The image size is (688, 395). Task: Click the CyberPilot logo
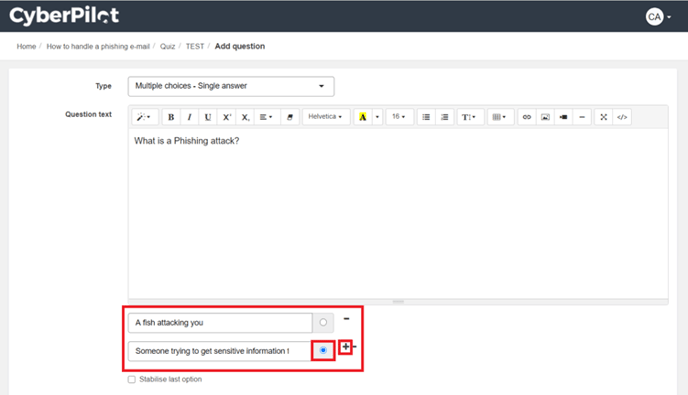tap(64, 15)
